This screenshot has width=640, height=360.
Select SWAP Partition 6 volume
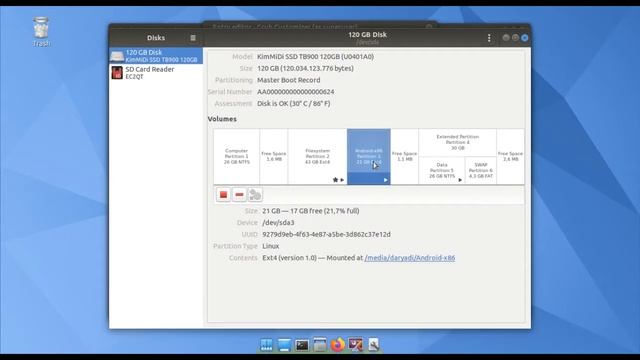[x=481, y=171]
